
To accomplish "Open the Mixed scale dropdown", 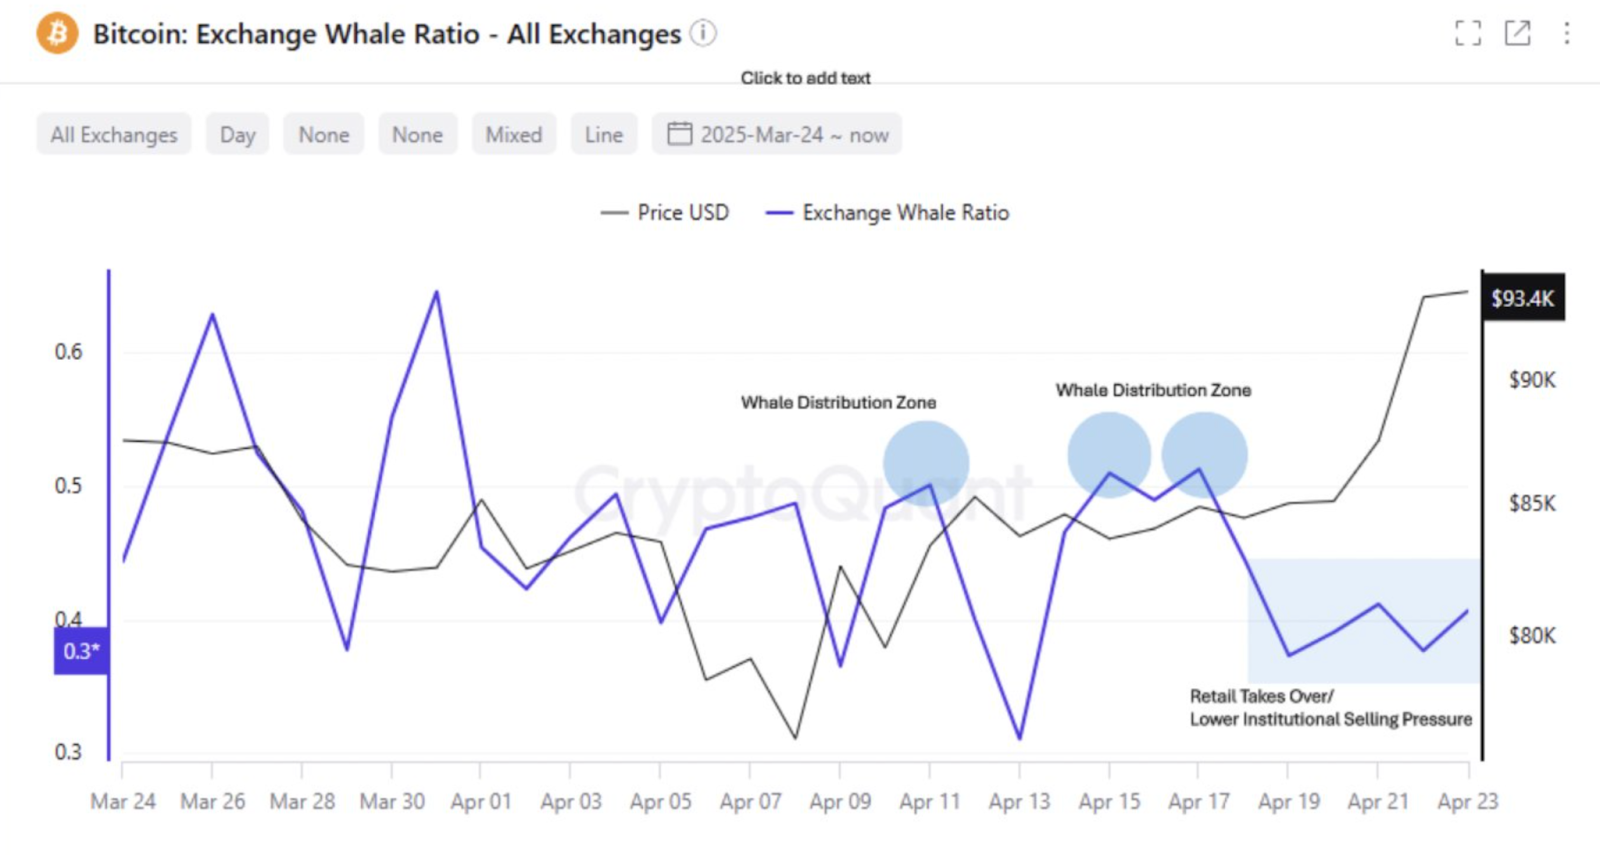I will pos(514,134).
